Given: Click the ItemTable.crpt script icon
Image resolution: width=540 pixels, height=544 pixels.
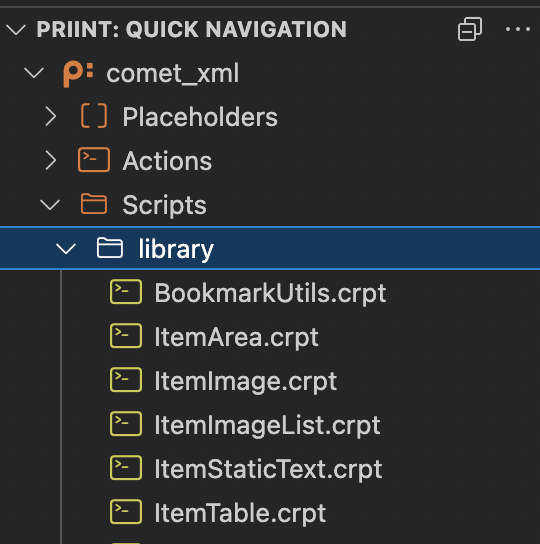Looking at the screenshot, I should click(x=126, y=511).
